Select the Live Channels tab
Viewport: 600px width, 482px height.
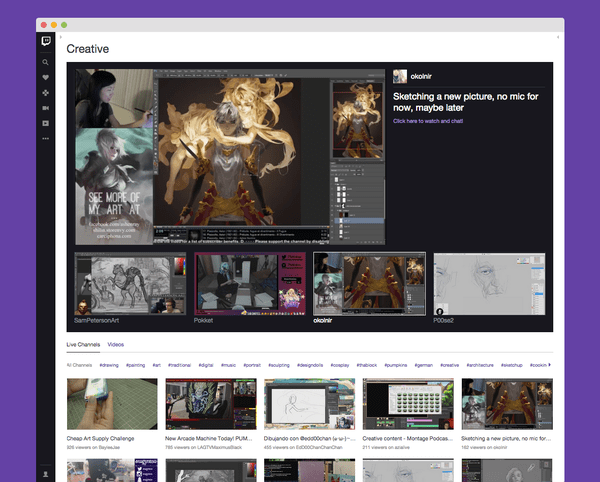83,344
